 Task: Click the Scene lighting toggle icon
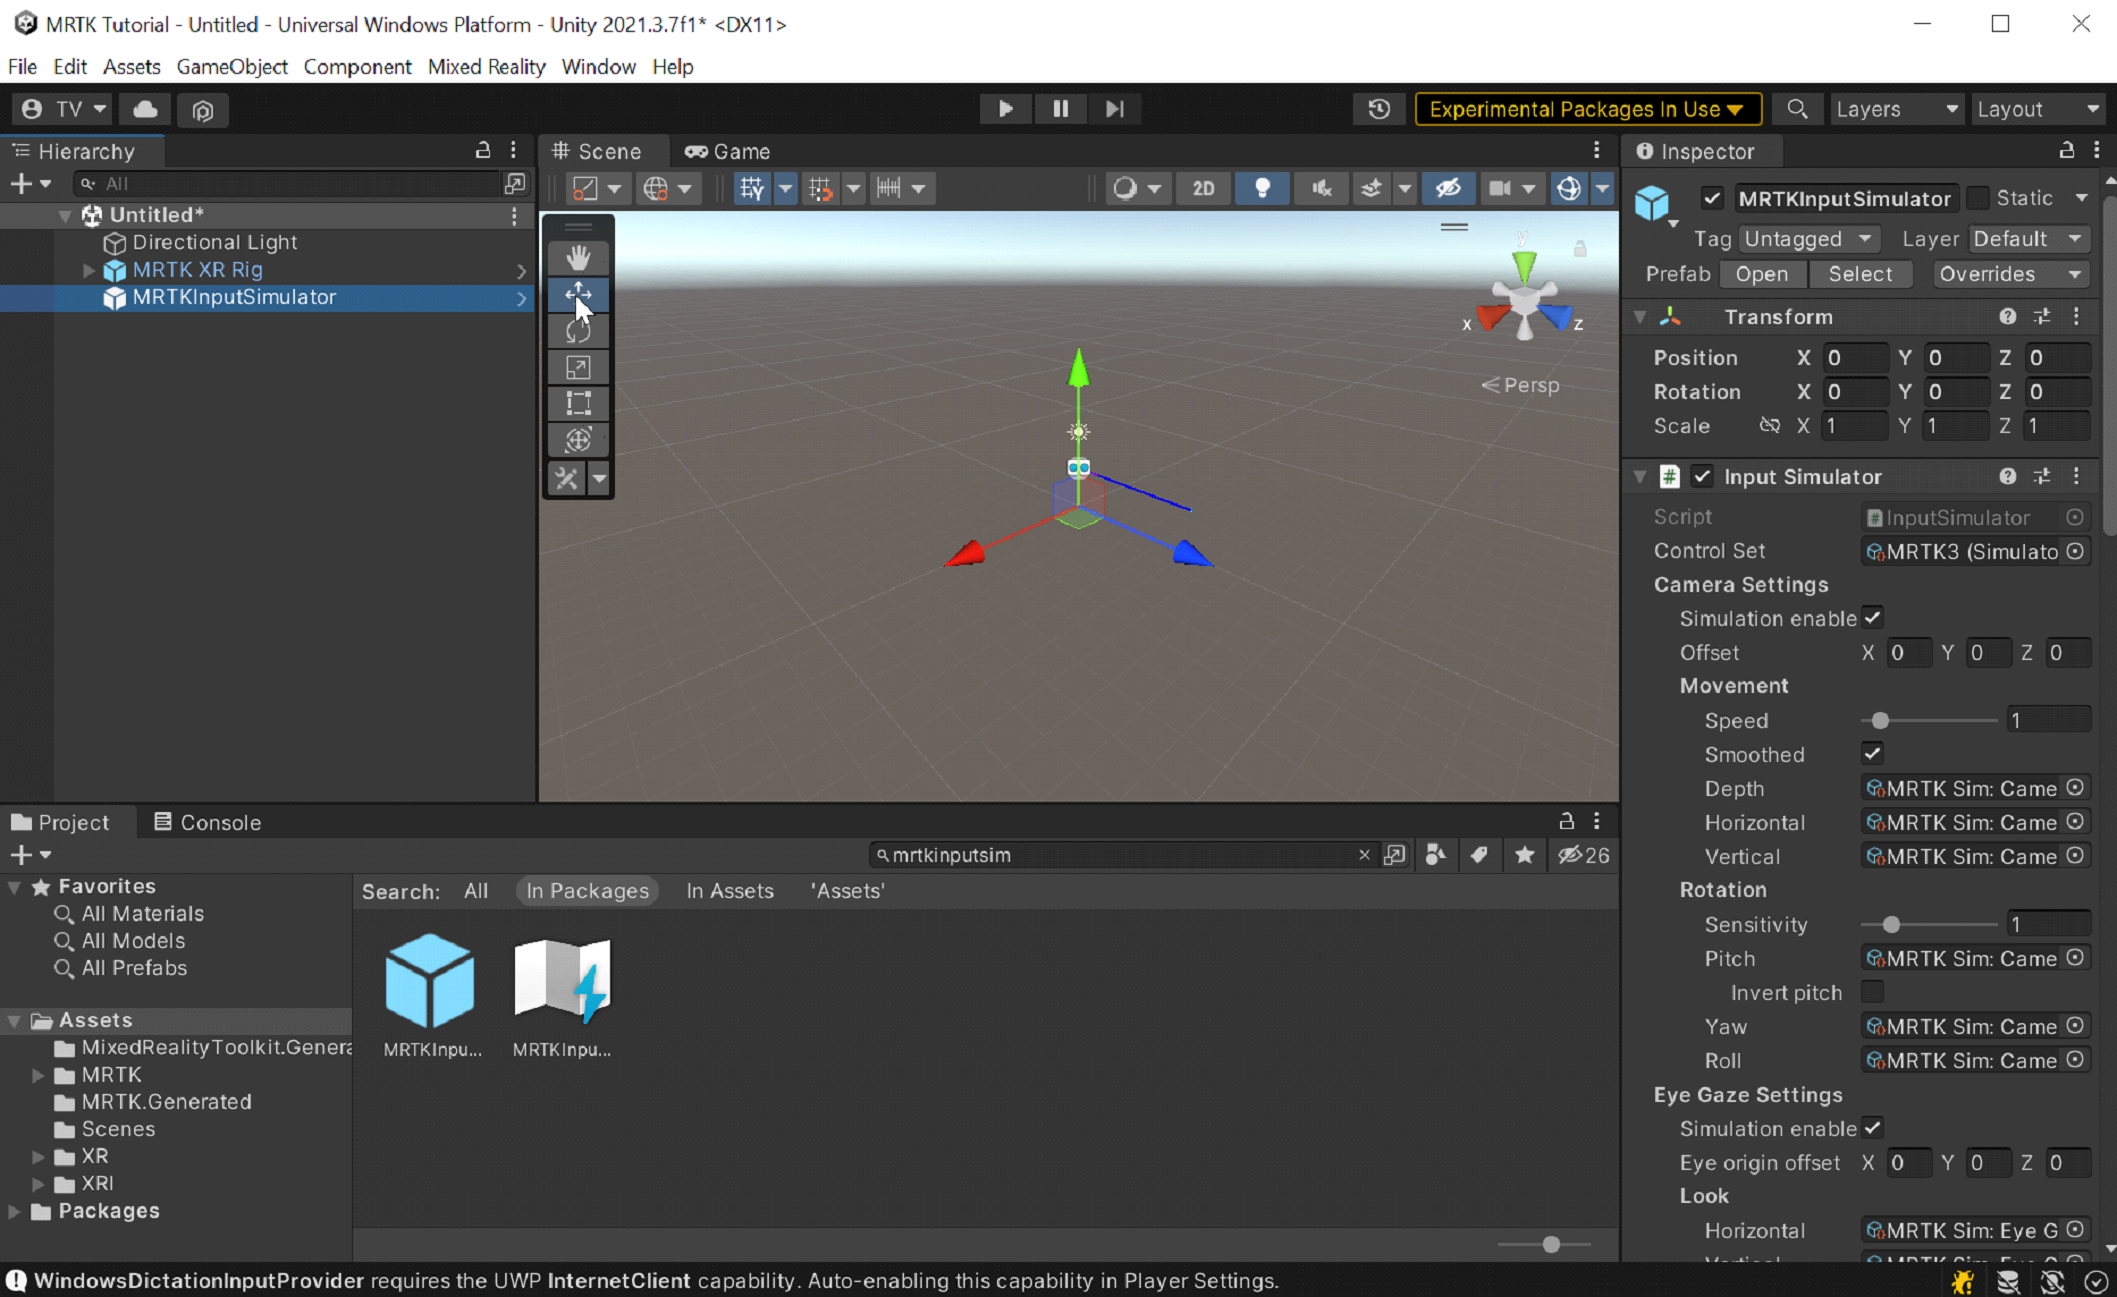tap(1261, 186)
